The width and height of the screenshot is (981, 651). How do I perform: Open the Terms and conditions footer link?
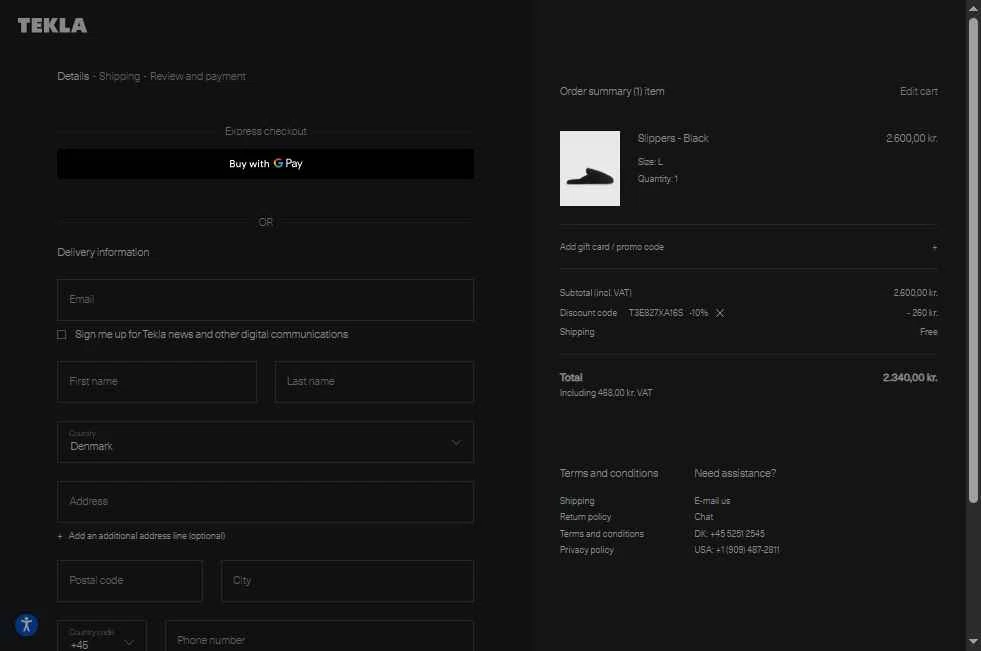[601, 534]
